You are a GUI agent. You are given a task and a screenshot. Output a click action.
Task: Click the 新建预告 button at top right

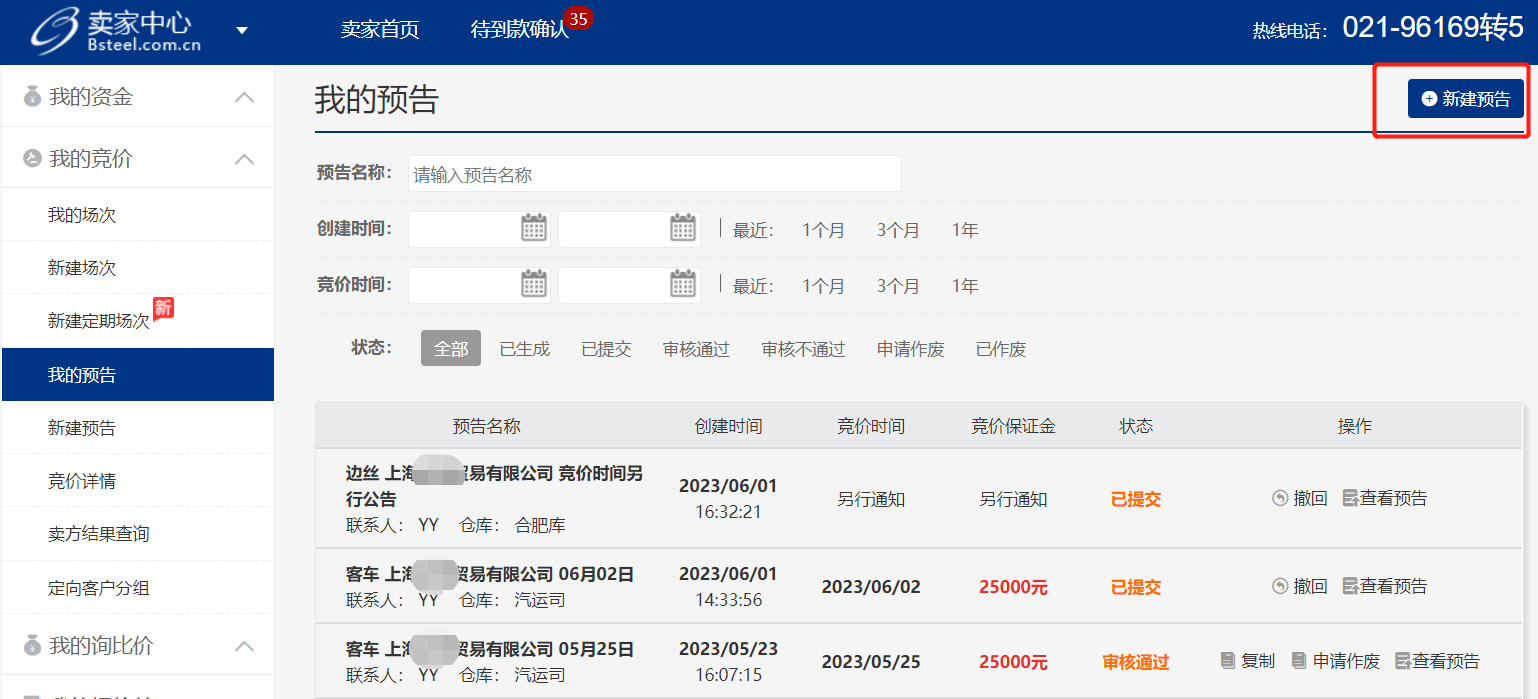[x=1465, y=99]
